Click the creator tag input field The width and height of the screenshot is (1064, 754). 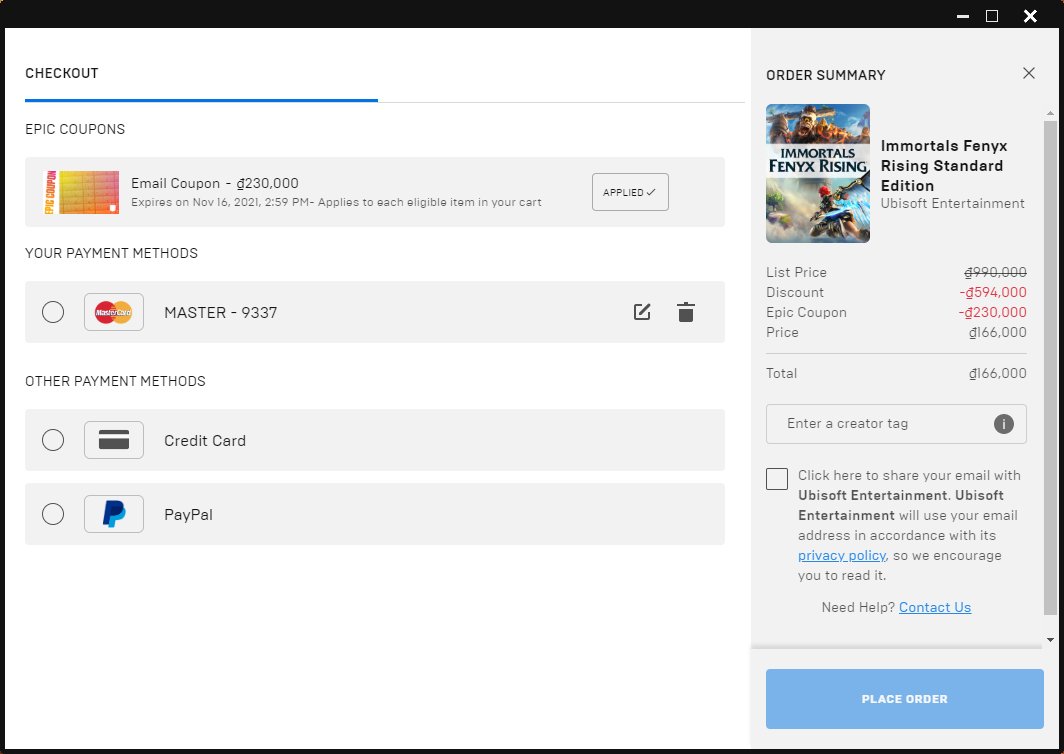[896, 423]
